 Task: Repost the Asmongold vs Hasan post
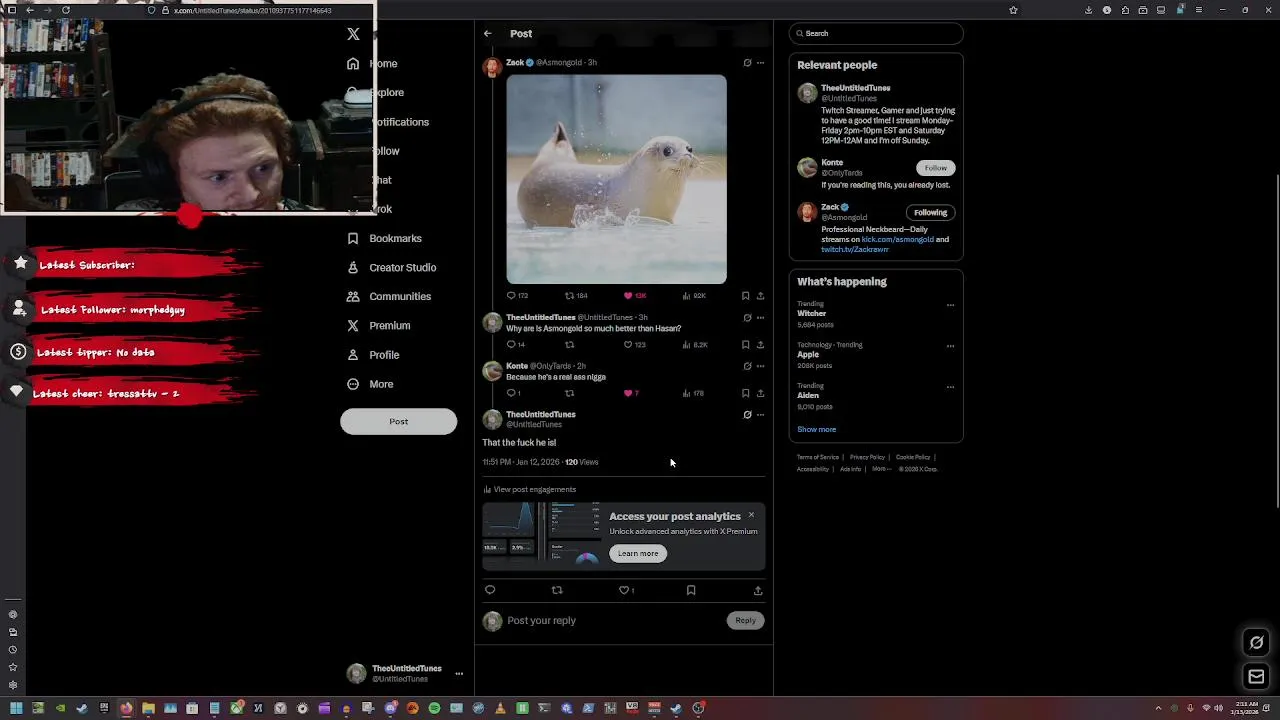[570, 345]
